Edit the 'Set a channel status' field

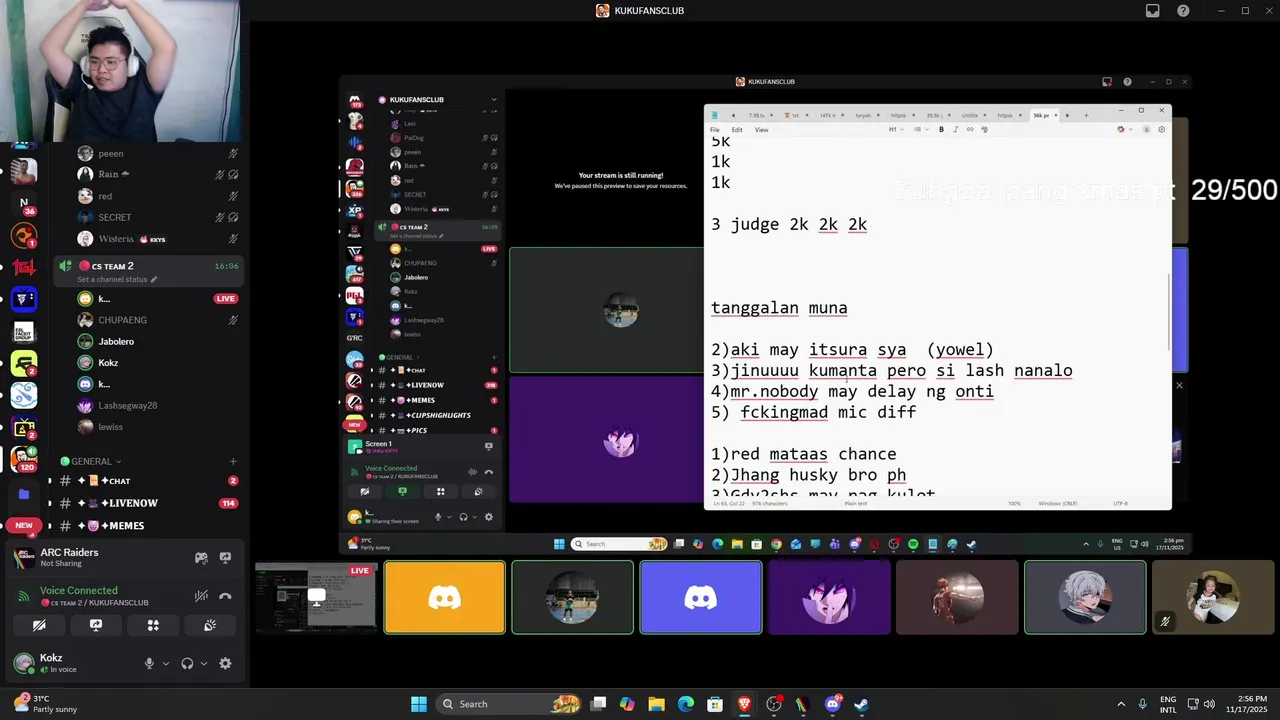117,279
